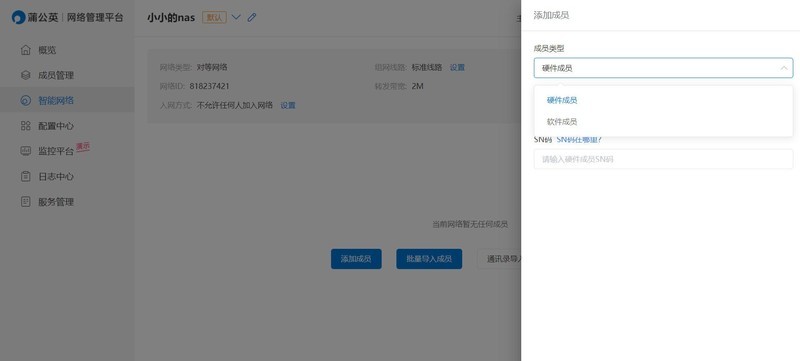The height and width of the screenshot is (361, 800).
Task: Open 智能网络 in the sidebar
Action: coord(67,100)
